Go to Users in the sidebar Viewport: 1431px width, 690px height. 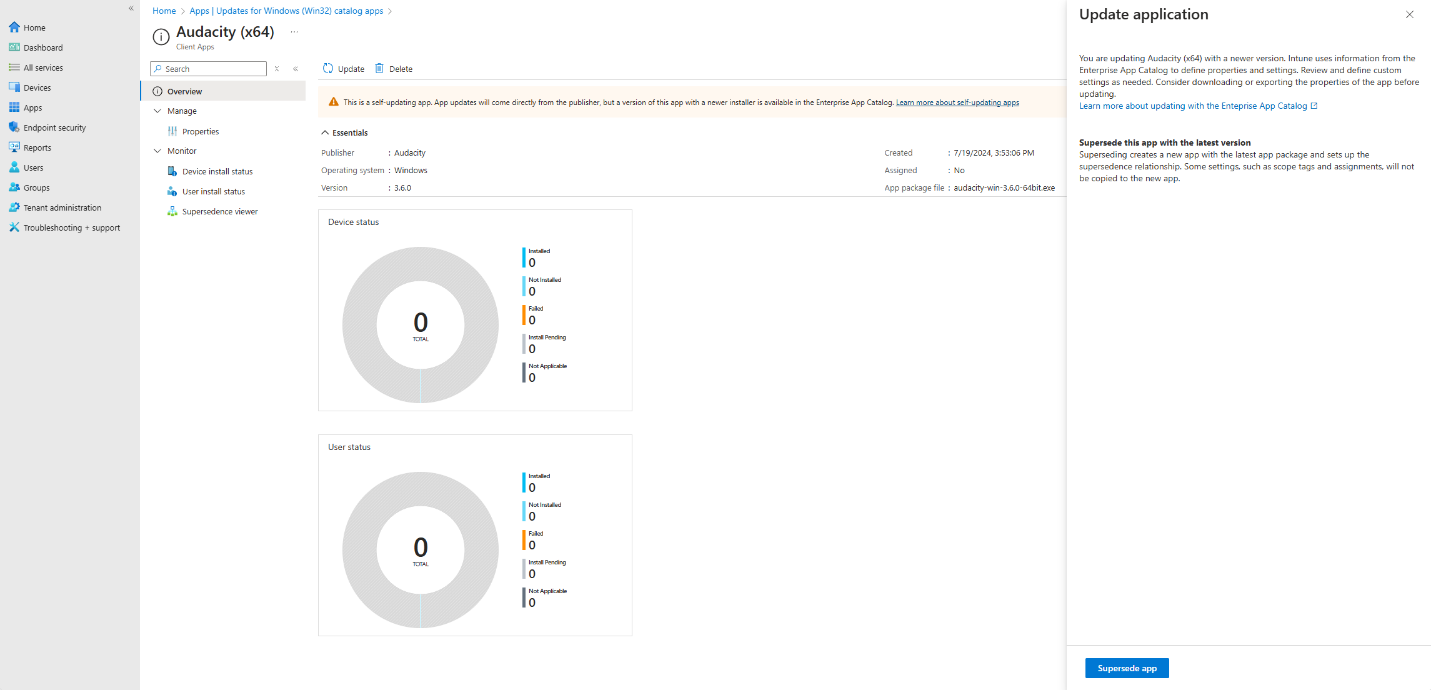(33, 168)
